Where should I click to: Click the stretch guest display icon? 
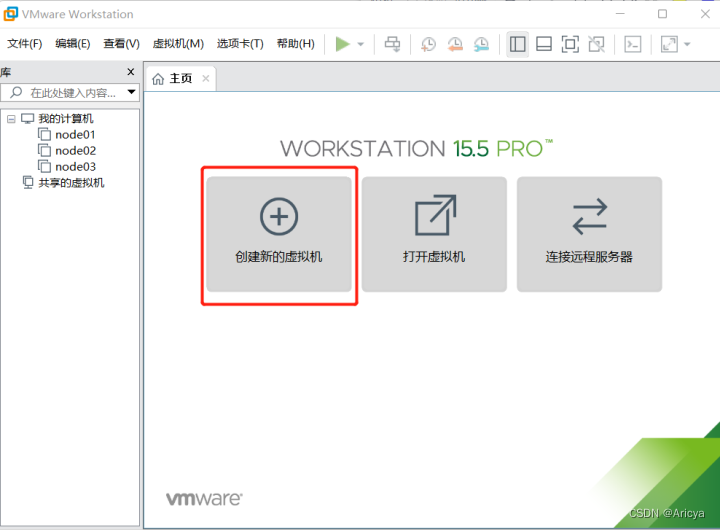point(669,44)
